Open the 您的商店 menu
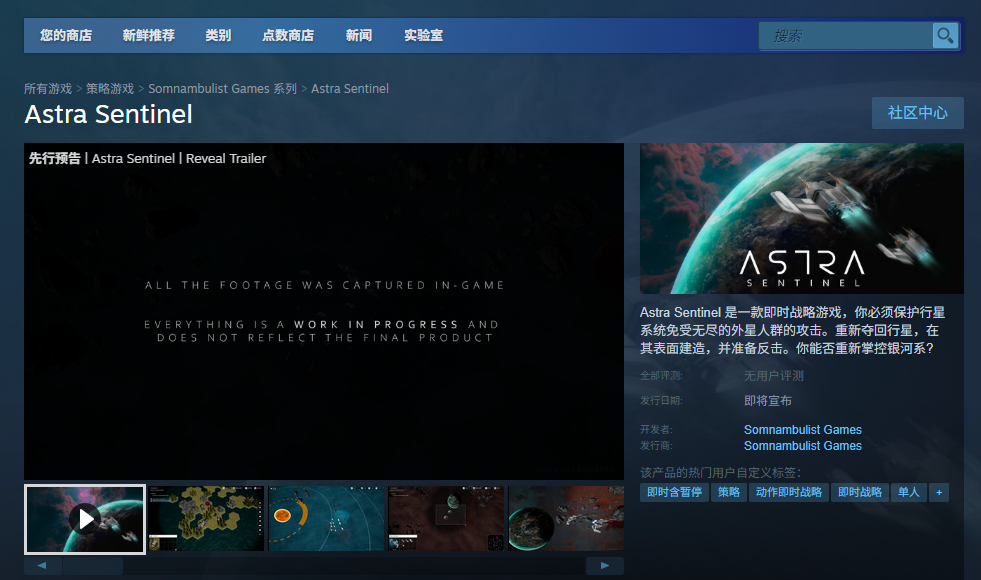Image resolution: width=981 pixels, height=580 pixels. point(65,35)
